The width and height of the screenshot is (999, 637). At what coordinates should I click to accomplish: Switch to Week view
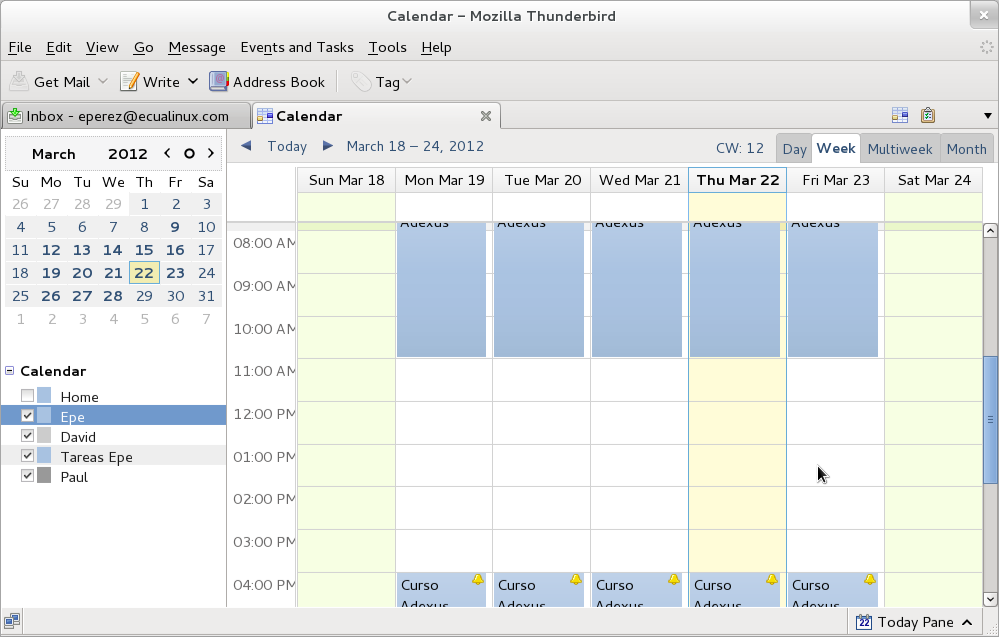[836, 148]
